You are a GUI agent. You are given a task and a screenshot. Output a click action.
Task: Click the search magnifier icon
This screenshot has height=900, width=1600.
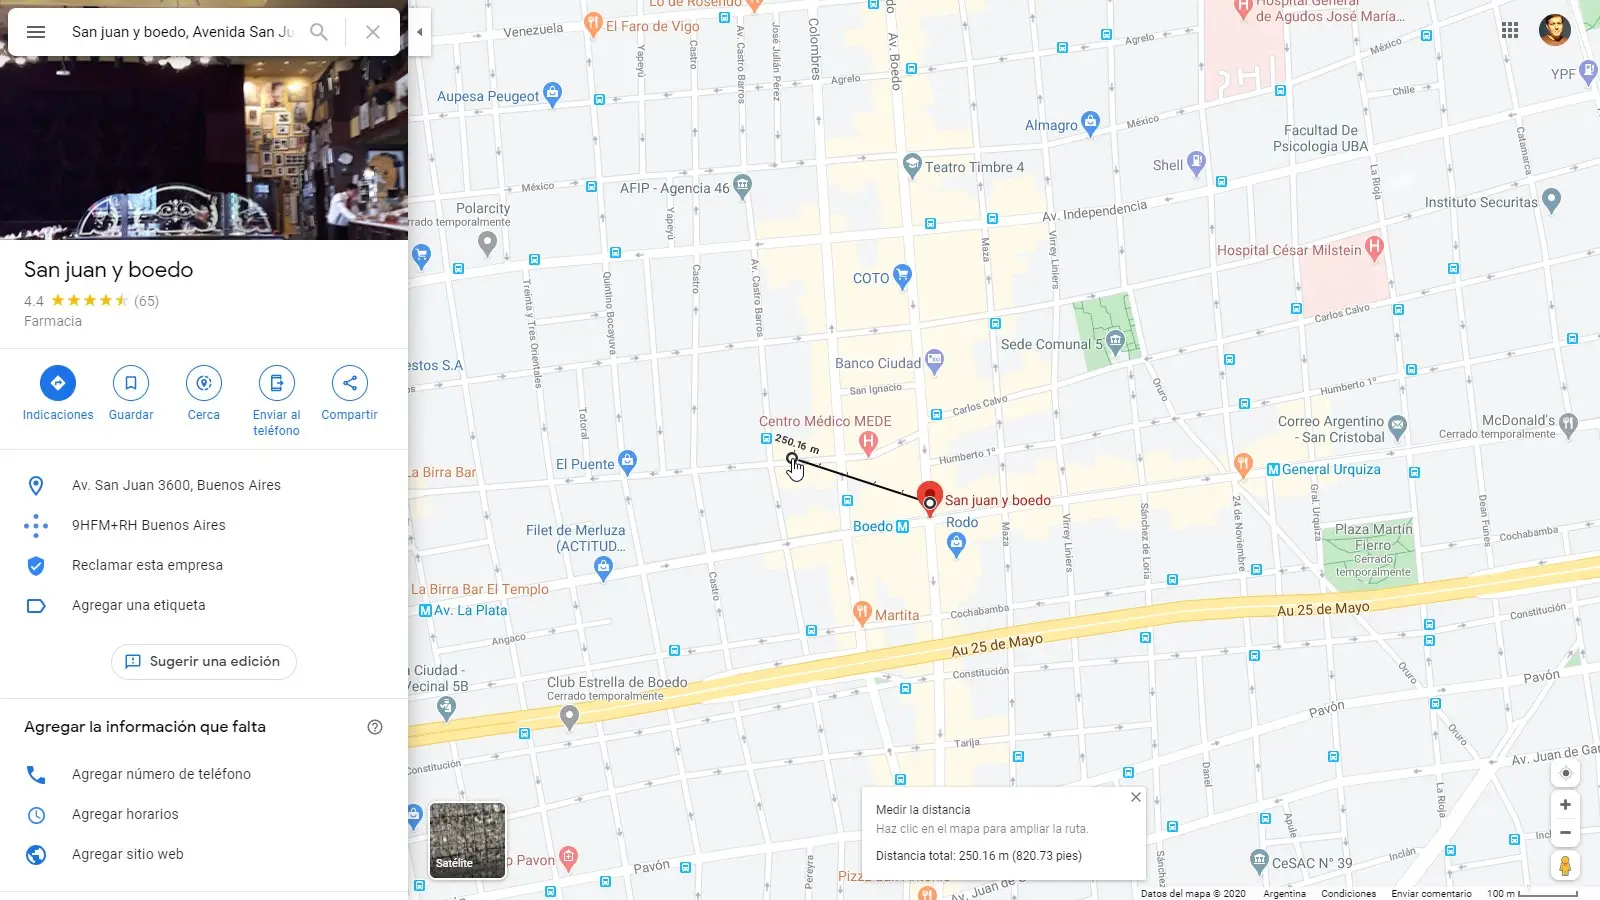click(319, 32)
